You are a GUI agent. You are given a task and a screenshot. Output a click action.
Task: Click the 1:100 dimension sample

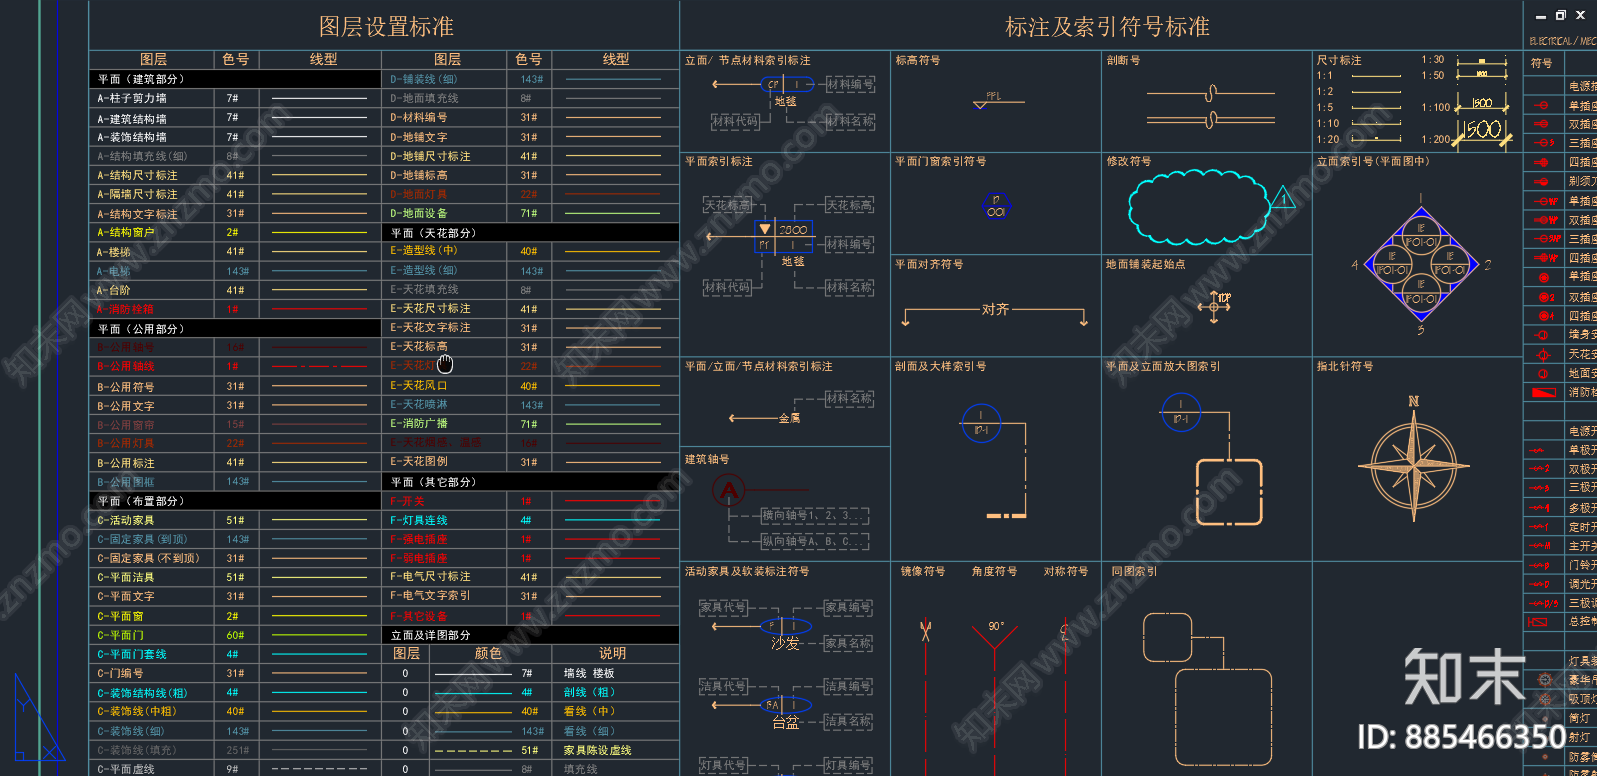pyautogui.click(x=1482, y=104)
